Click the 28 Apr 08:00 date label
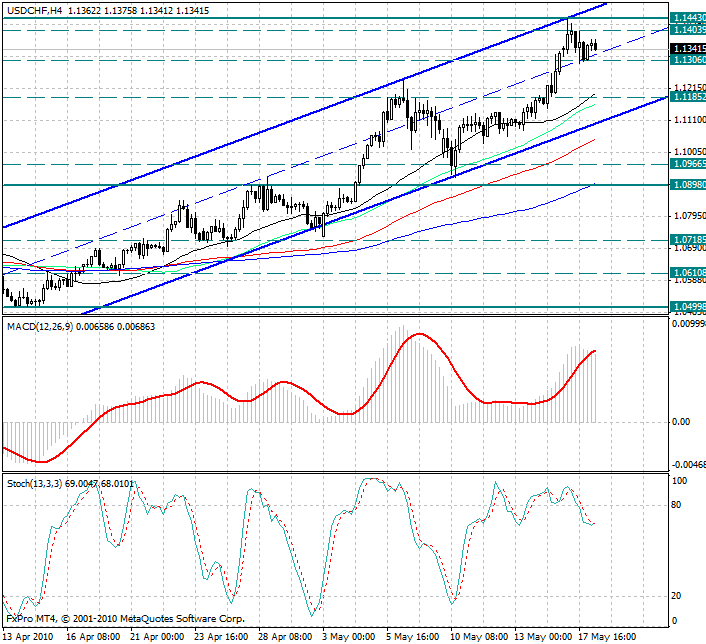This screenshot has height=644, width=706. [x=285, y=637]
